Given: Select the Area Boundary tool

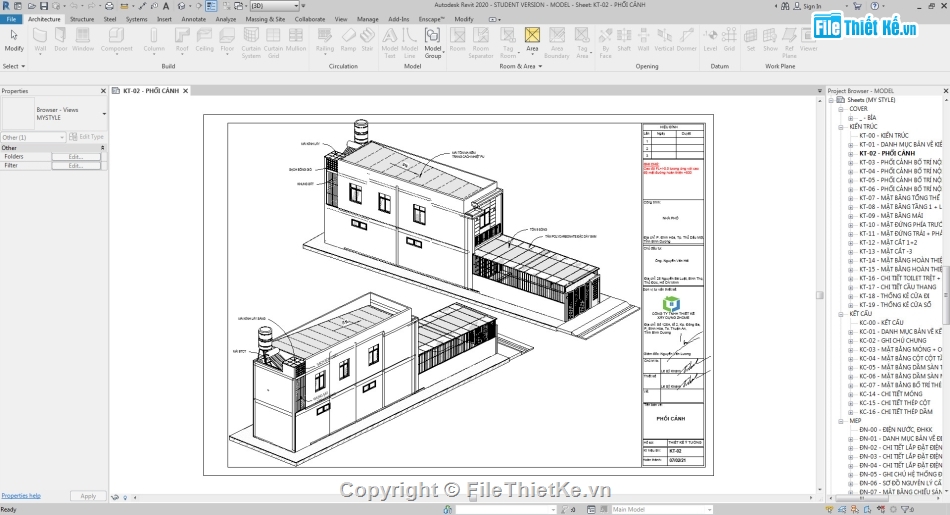Looking at the screenshot, I should tap(556, 42).
